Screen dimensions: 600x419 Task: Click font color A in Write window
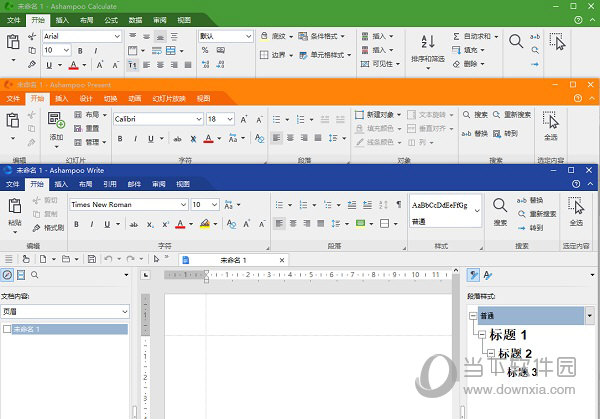tap(180, 224)
